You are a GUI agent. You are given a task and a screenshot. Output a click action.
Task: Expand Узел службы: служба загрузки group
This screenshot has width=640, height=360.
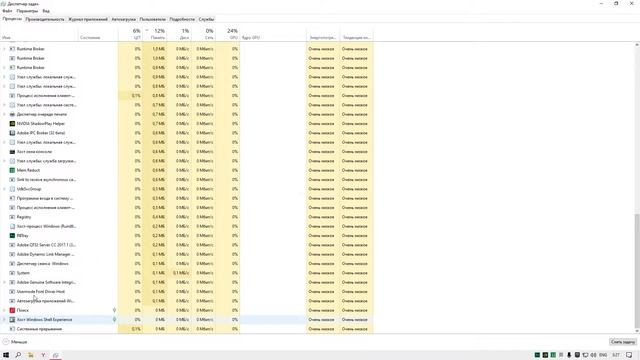[4, 161]
